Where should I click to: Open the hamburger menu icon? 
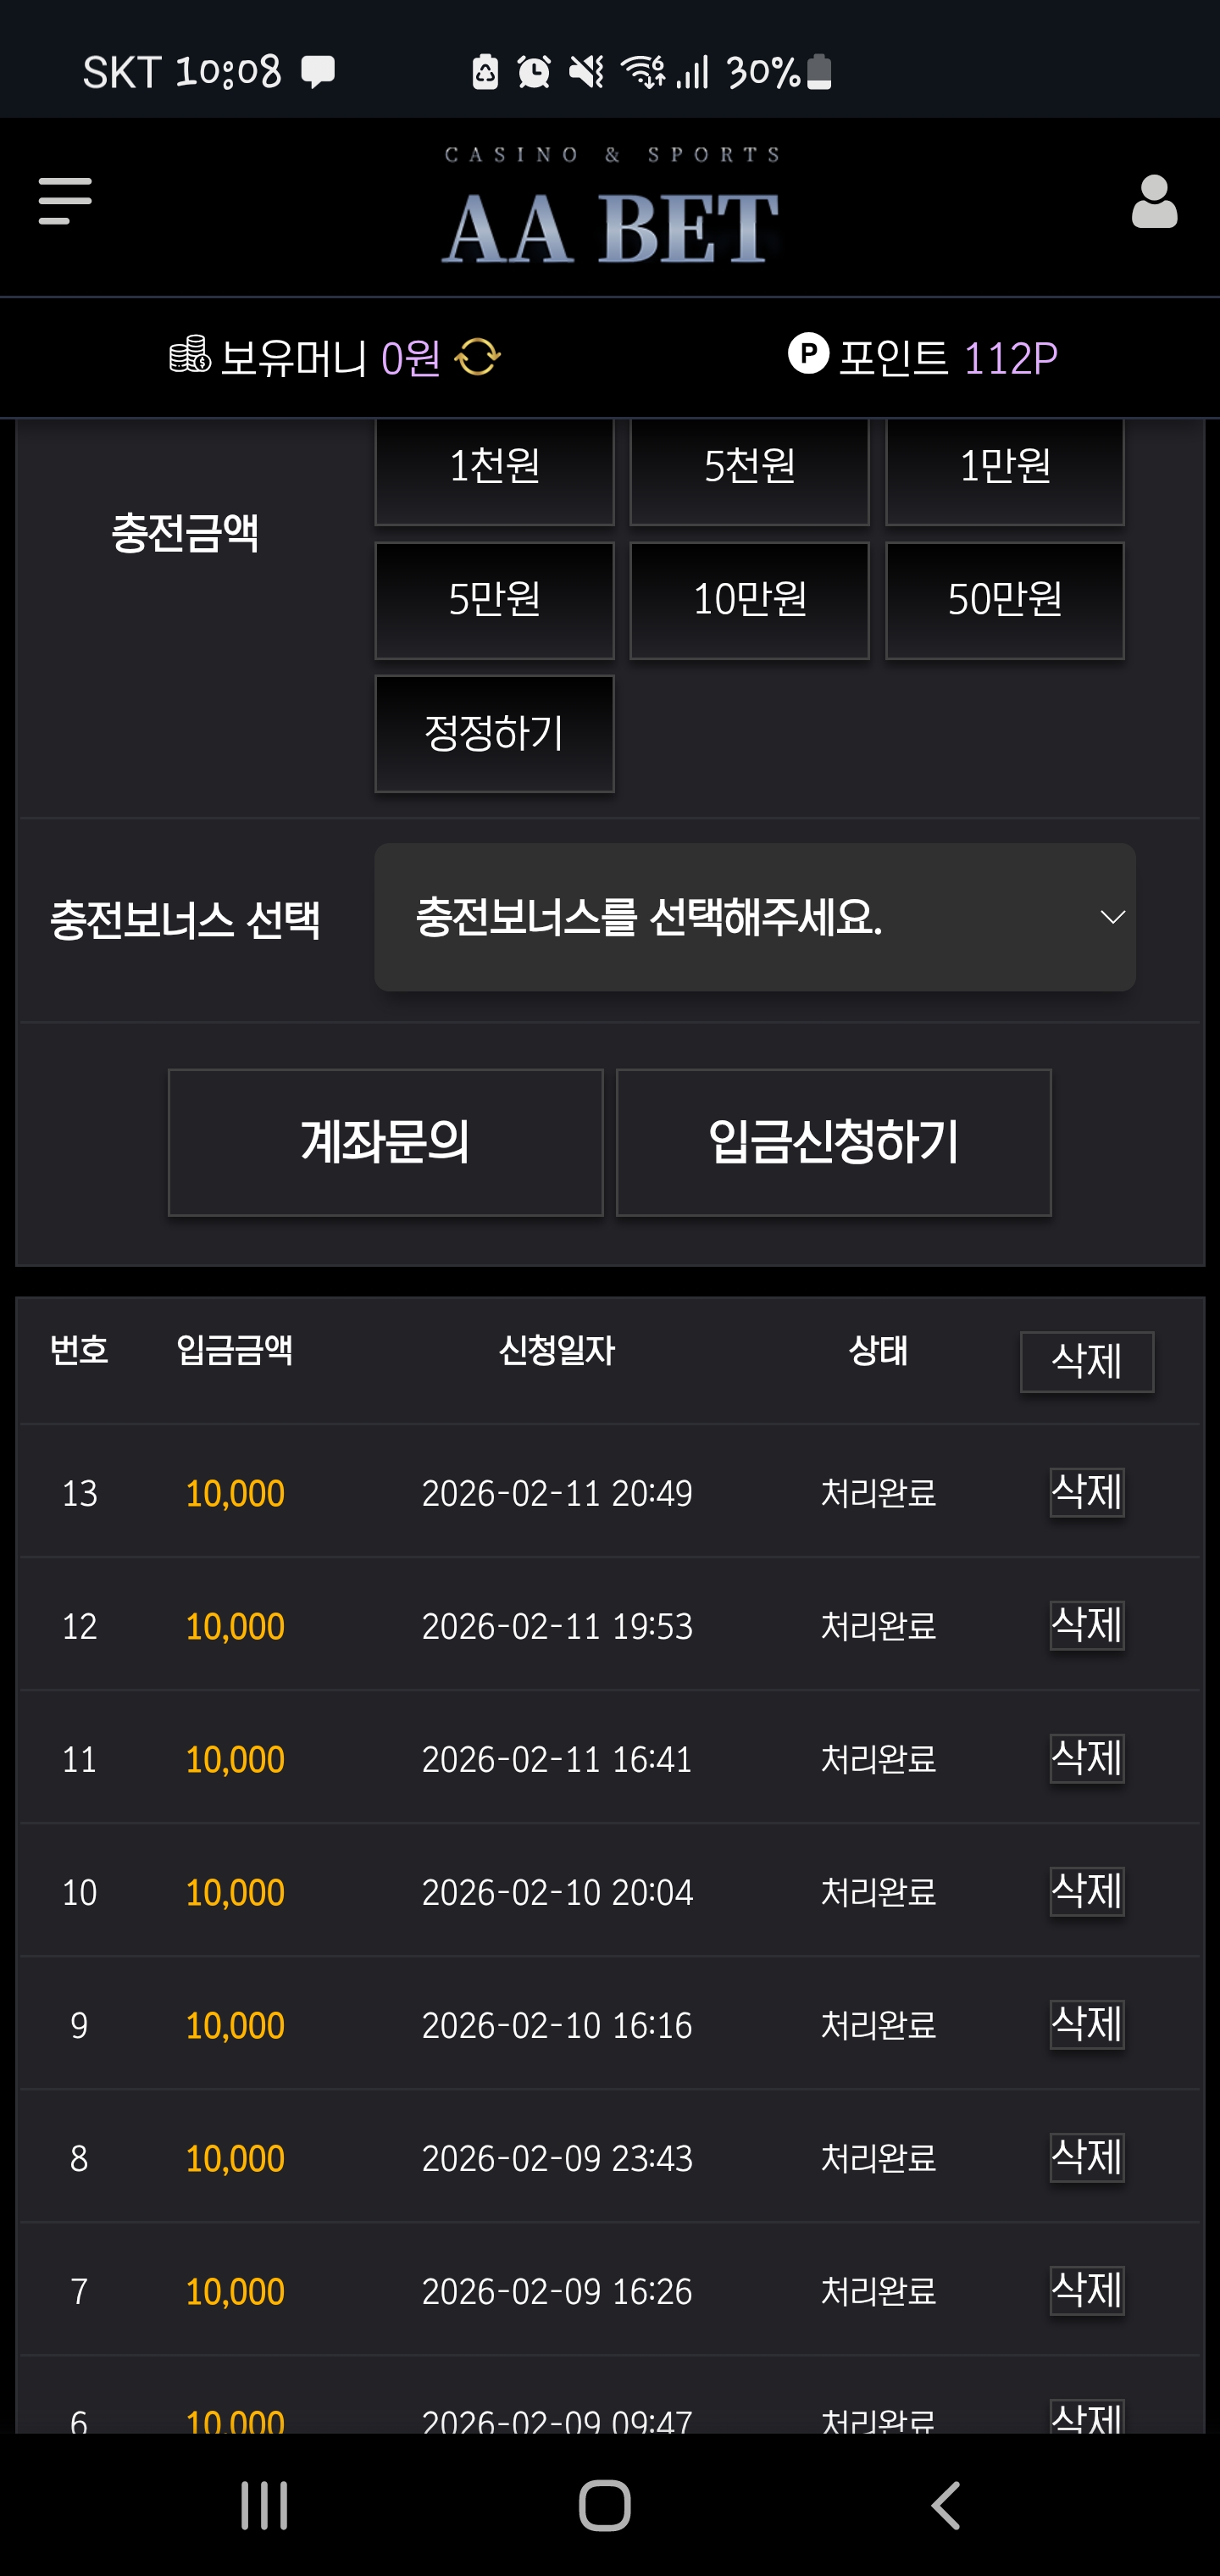[x=65, y=201]
